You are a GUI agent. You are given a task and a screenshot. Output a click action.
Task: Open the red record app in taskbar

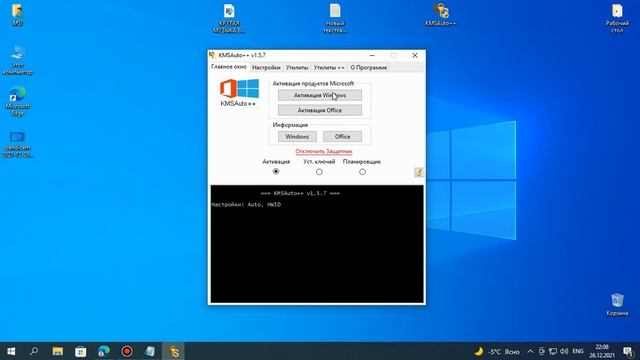[127, 351]
